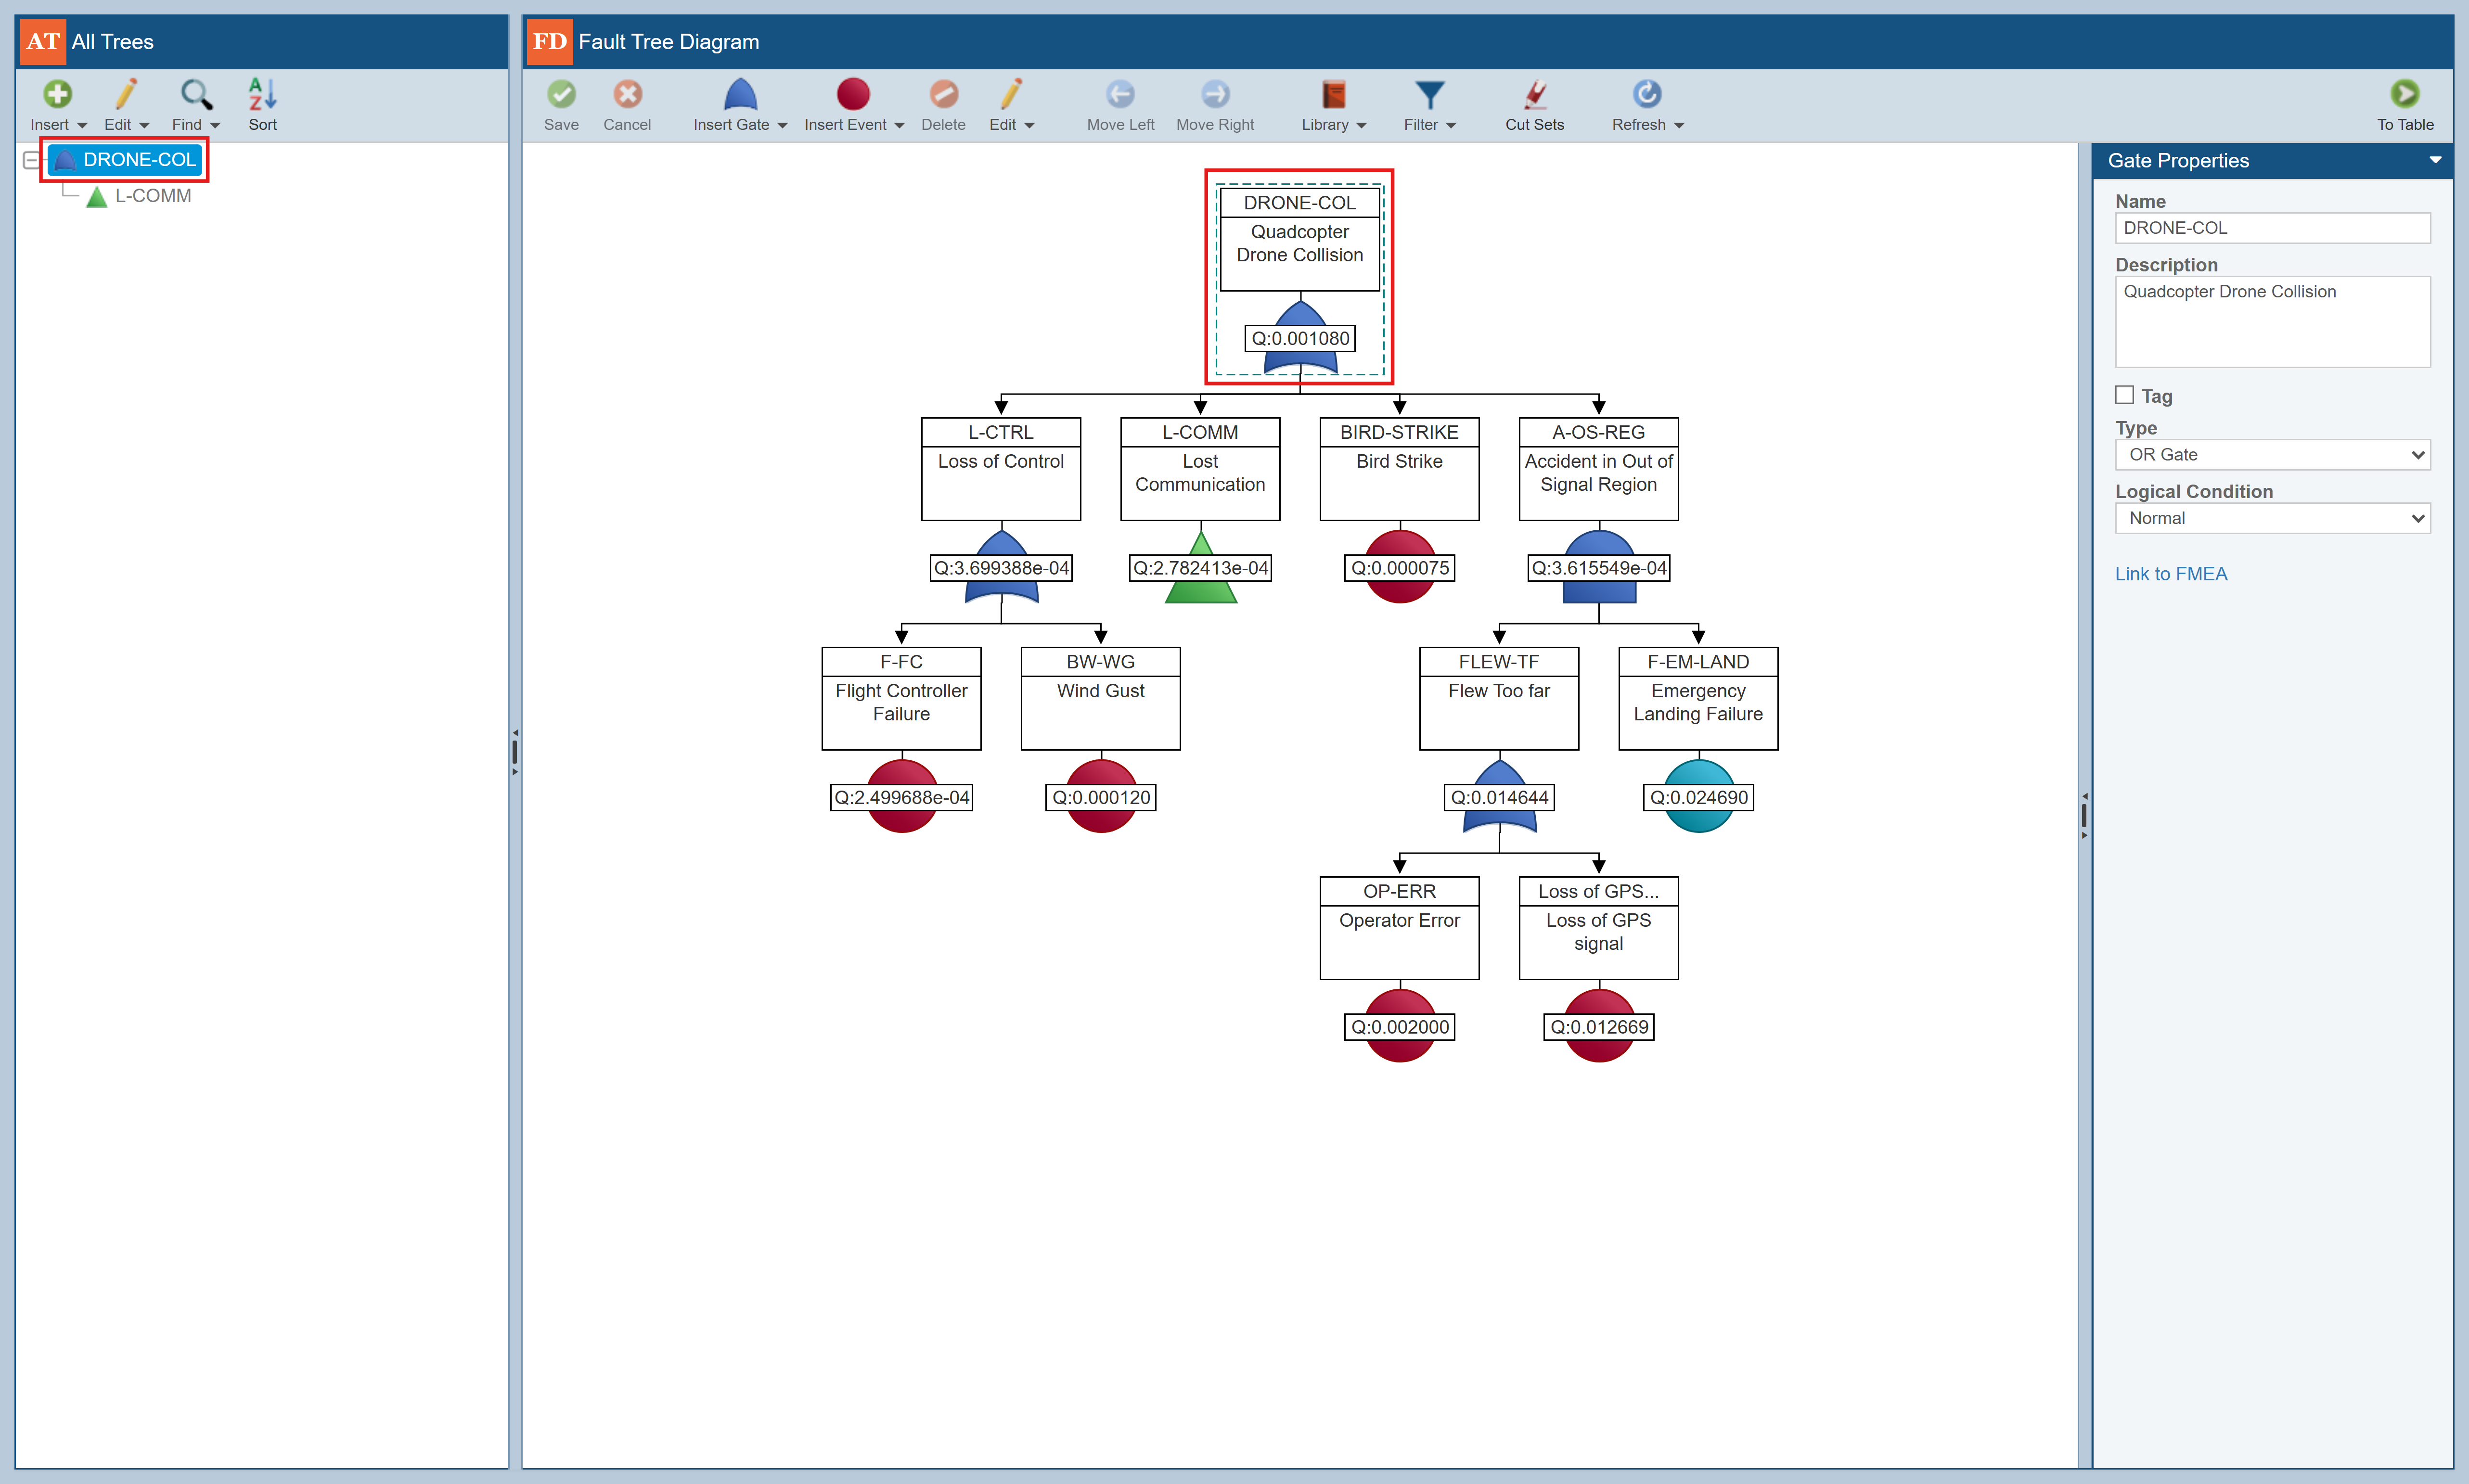Viewport: 2469px width, 1484px height.
Task: Click into the Name input field
Action: pyautogui.click(x=2271, y=228)
